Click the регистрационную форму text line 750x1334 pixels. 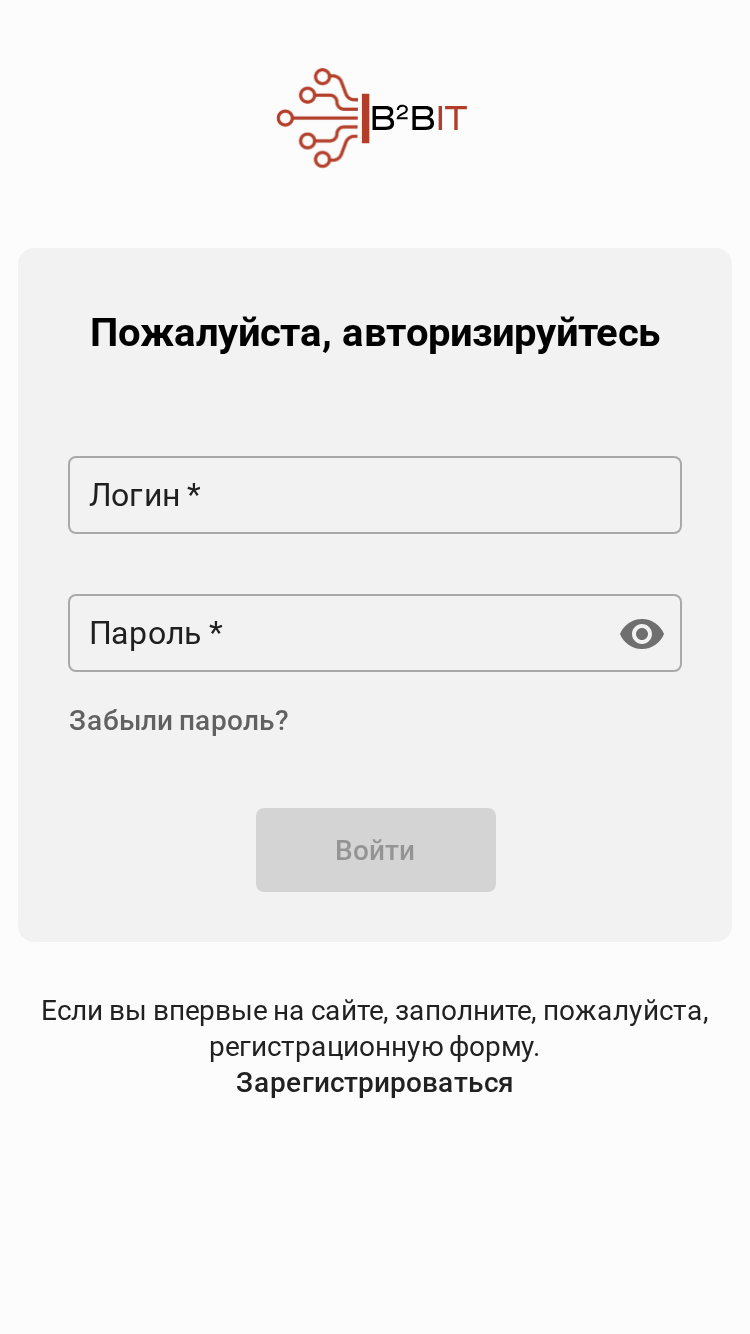point(375,1047)
